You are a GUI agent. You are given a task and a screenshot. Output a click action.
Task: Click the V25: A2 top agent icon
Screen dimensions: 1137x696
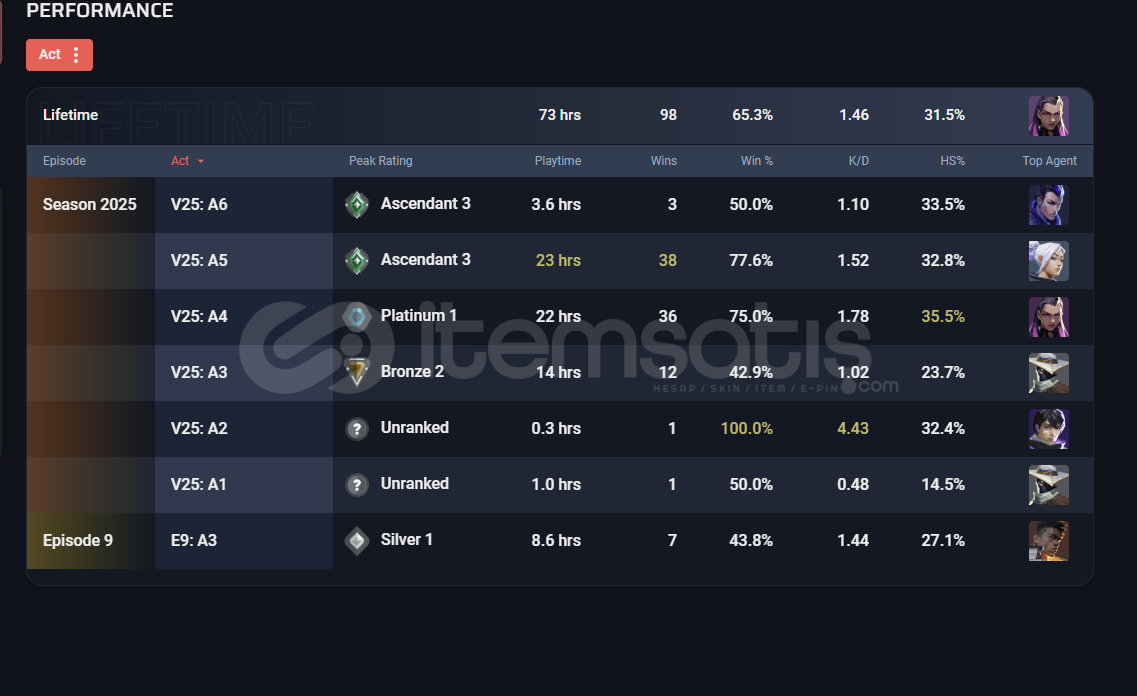(1048, 429)
